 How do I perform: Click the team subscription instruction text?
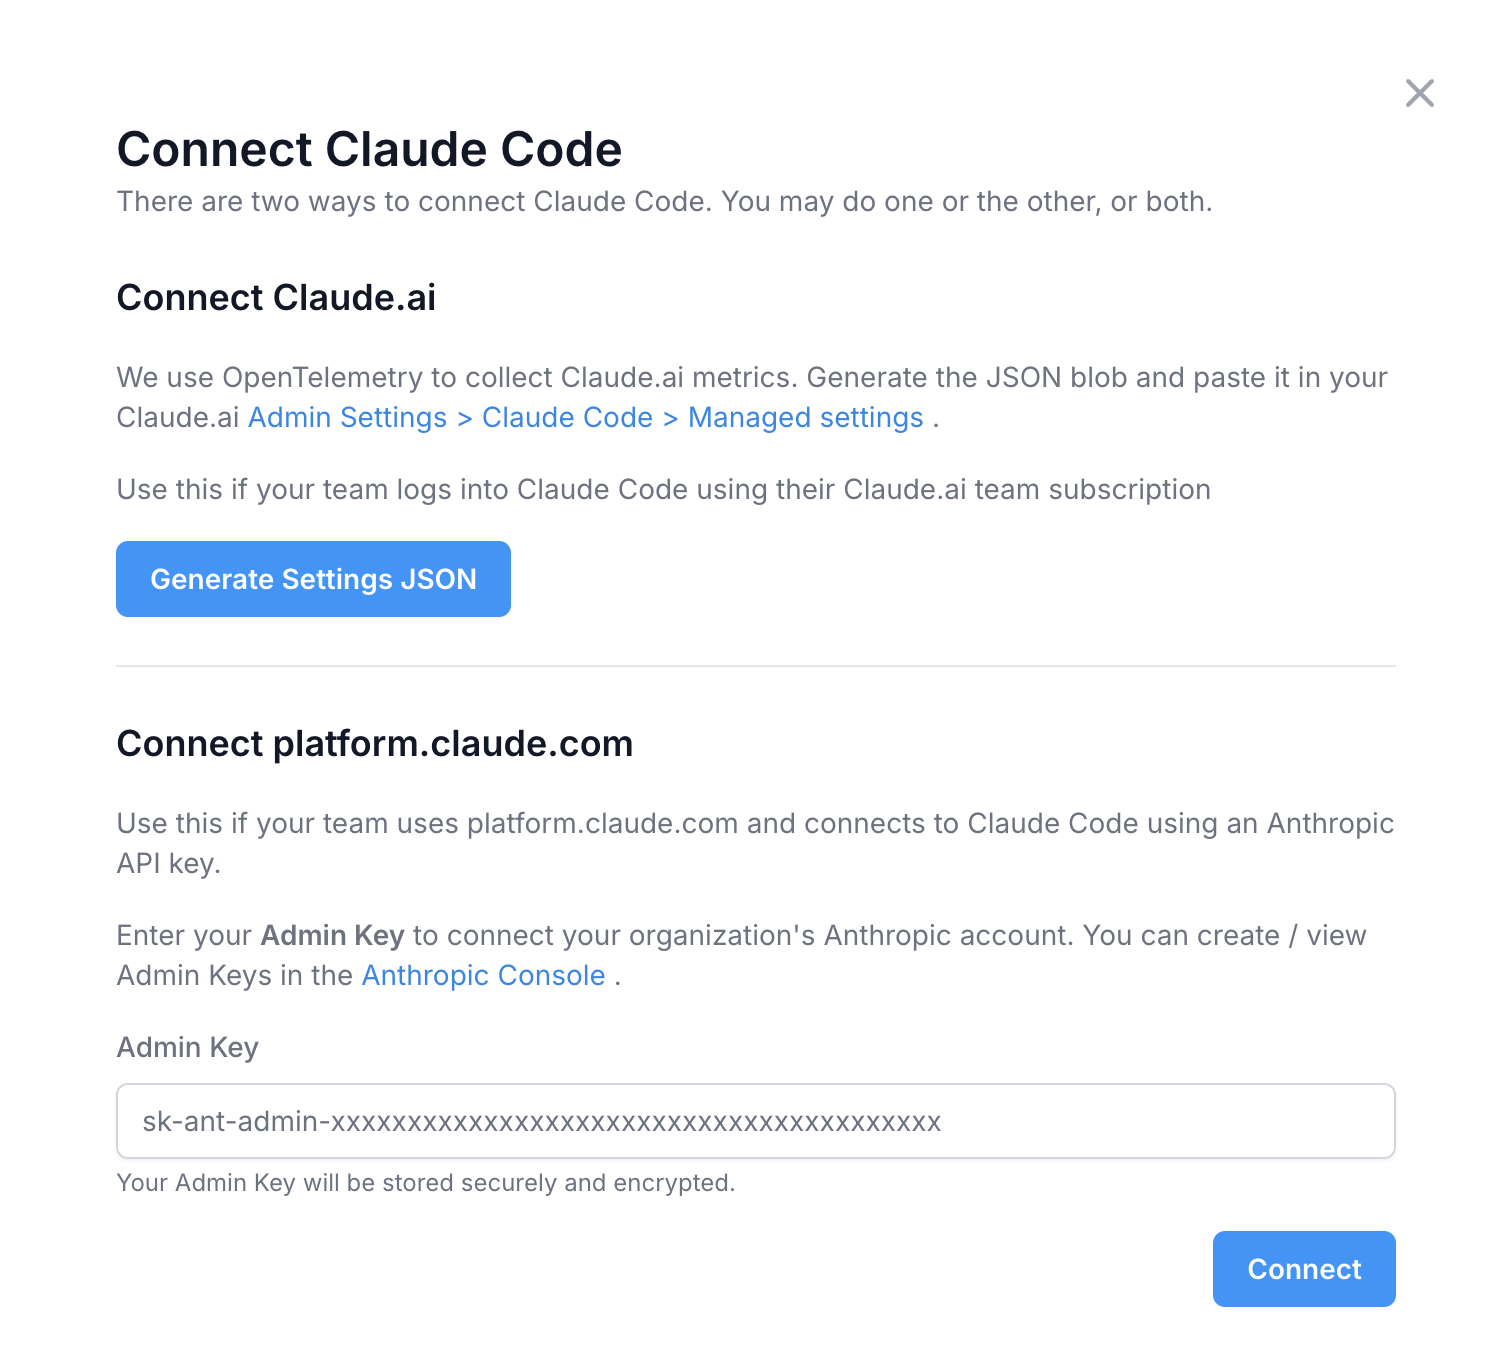pyautogui.click(x=663, y=489)
